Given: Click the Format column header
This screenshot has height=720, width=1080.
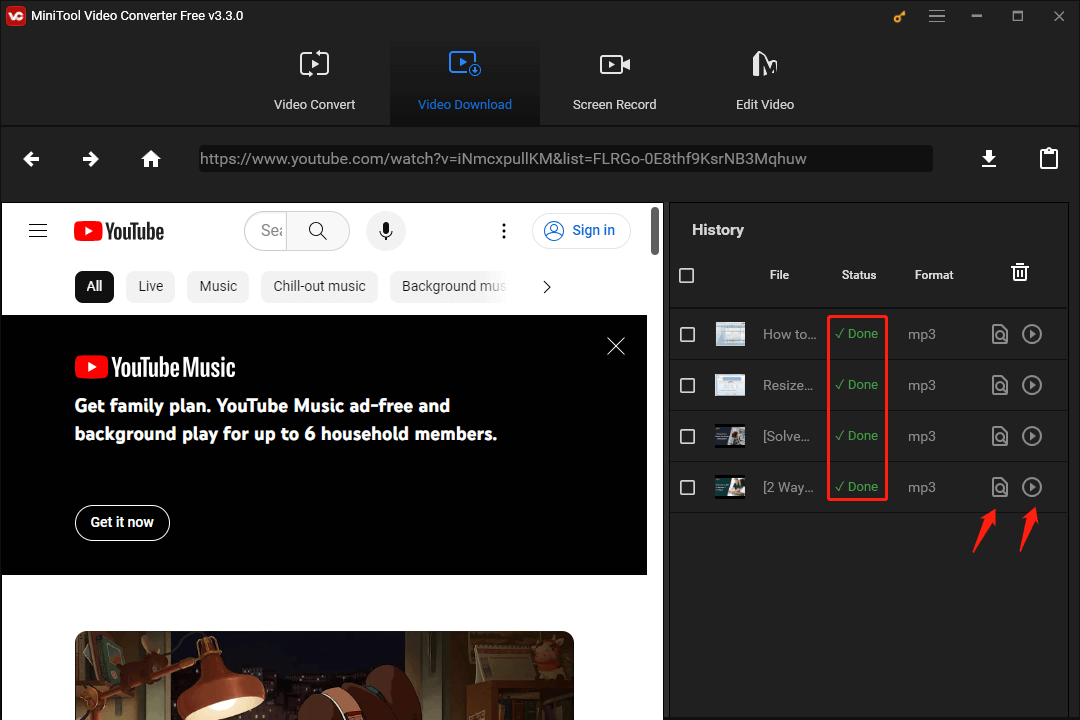Looking at the screenshot, I should pyautogui.click(x=934, y=275).
